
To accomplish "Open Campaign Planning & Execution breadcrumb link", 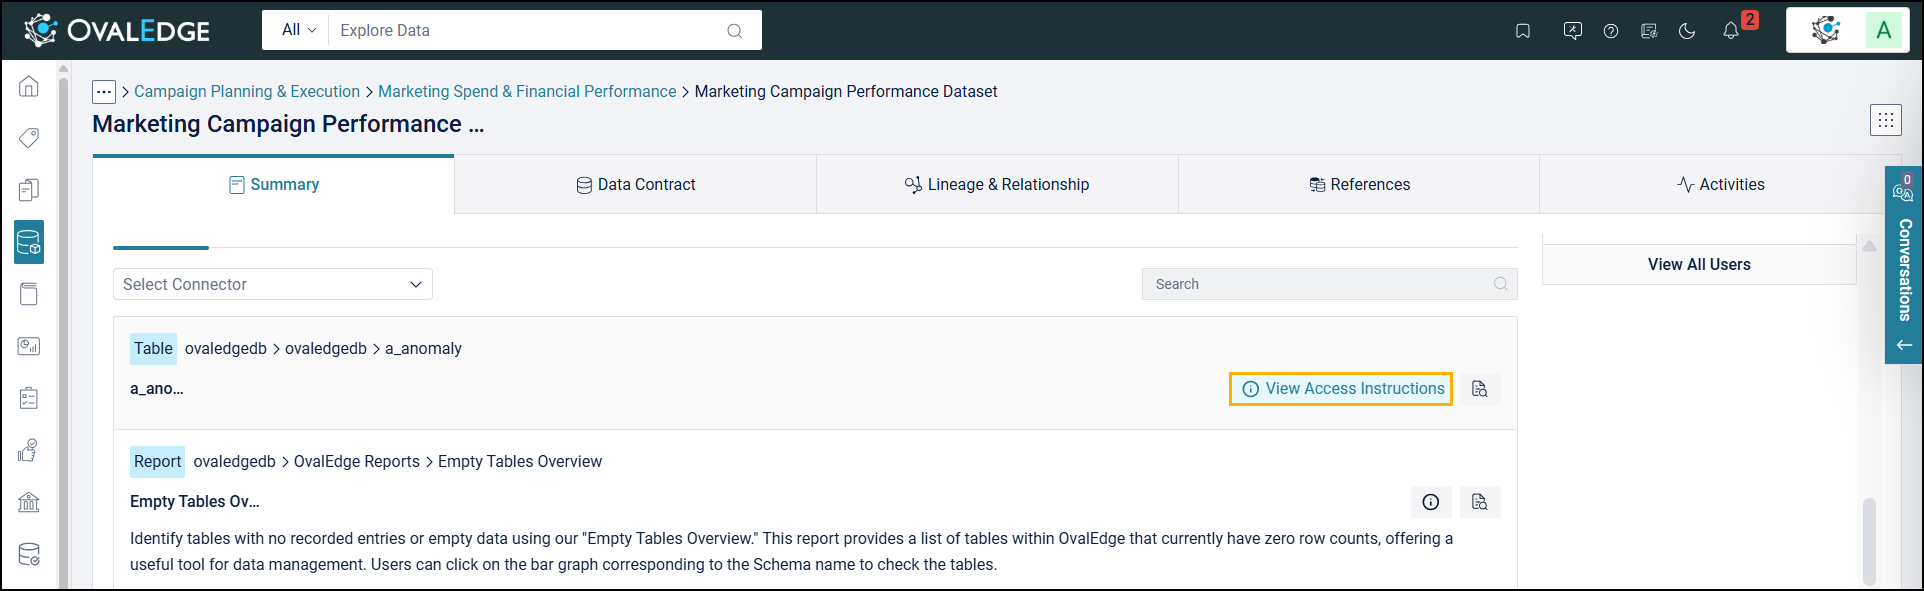I will pos(247,92).
